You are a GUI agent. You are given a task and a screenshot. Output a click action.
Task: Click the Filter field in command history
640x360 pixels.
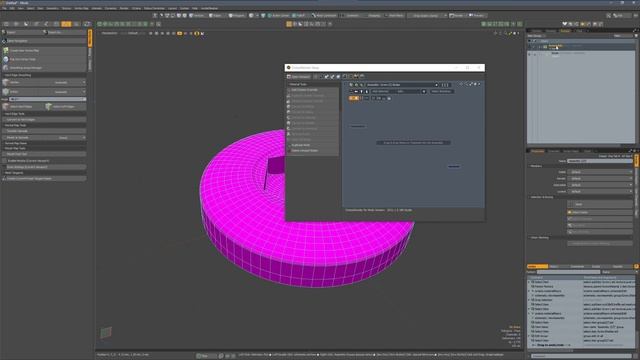tap(568, 272)
